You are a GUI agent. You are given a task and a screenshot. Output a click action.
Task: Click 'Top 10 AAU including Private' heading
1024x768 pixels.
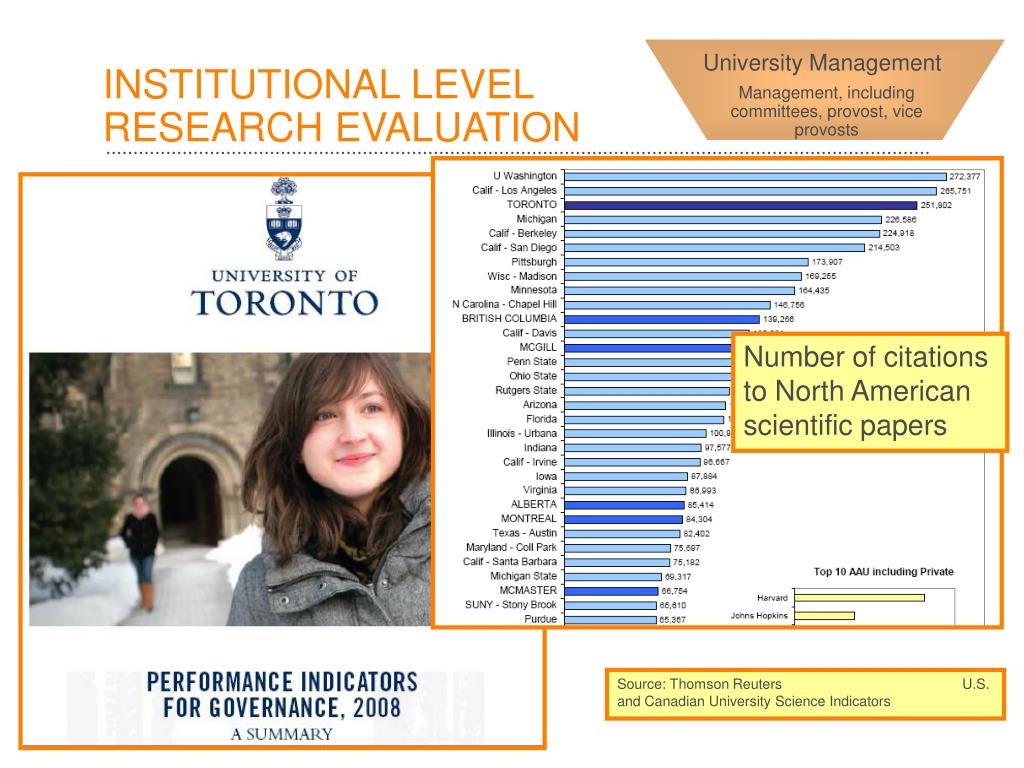pyautogui.click(x=884, y=572)
